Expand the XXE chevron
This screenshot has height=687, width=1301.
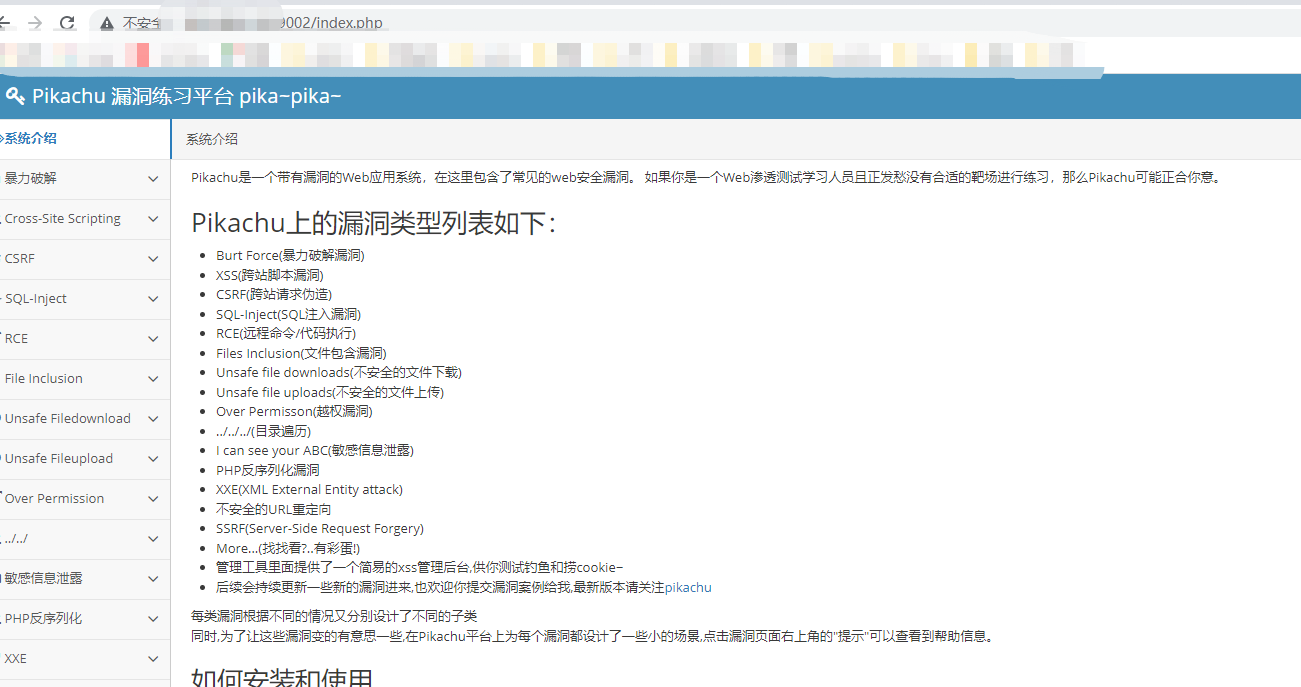pyautogui.click(x=153, y=659)
